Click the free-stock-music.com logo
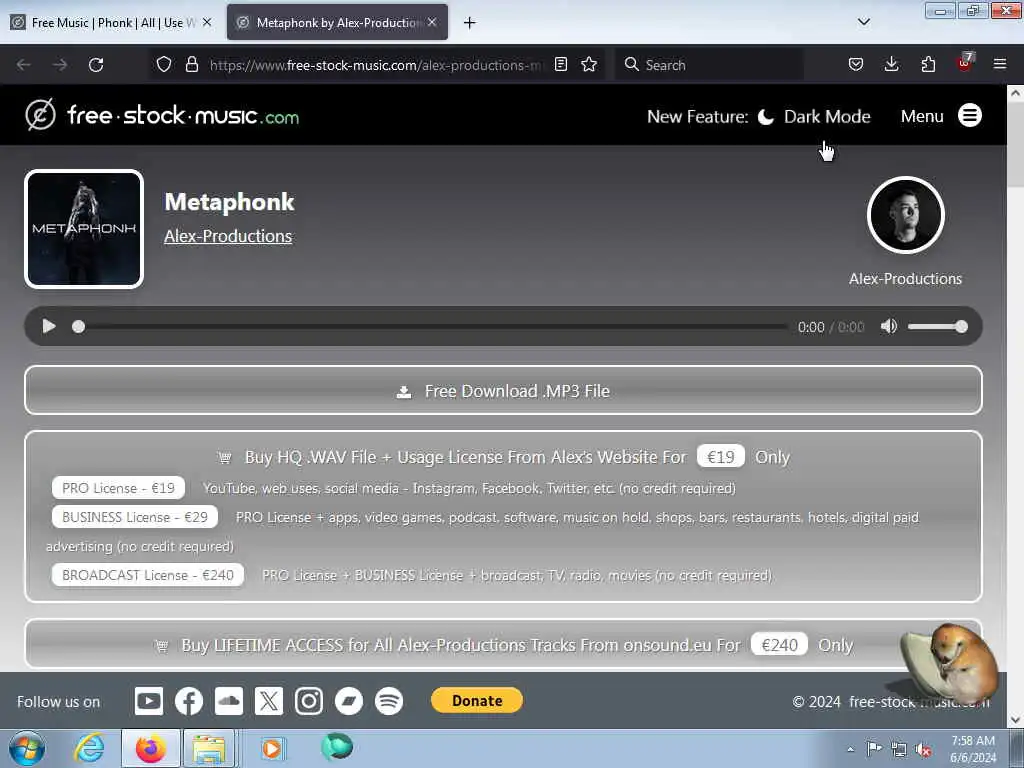 point(162,116)
